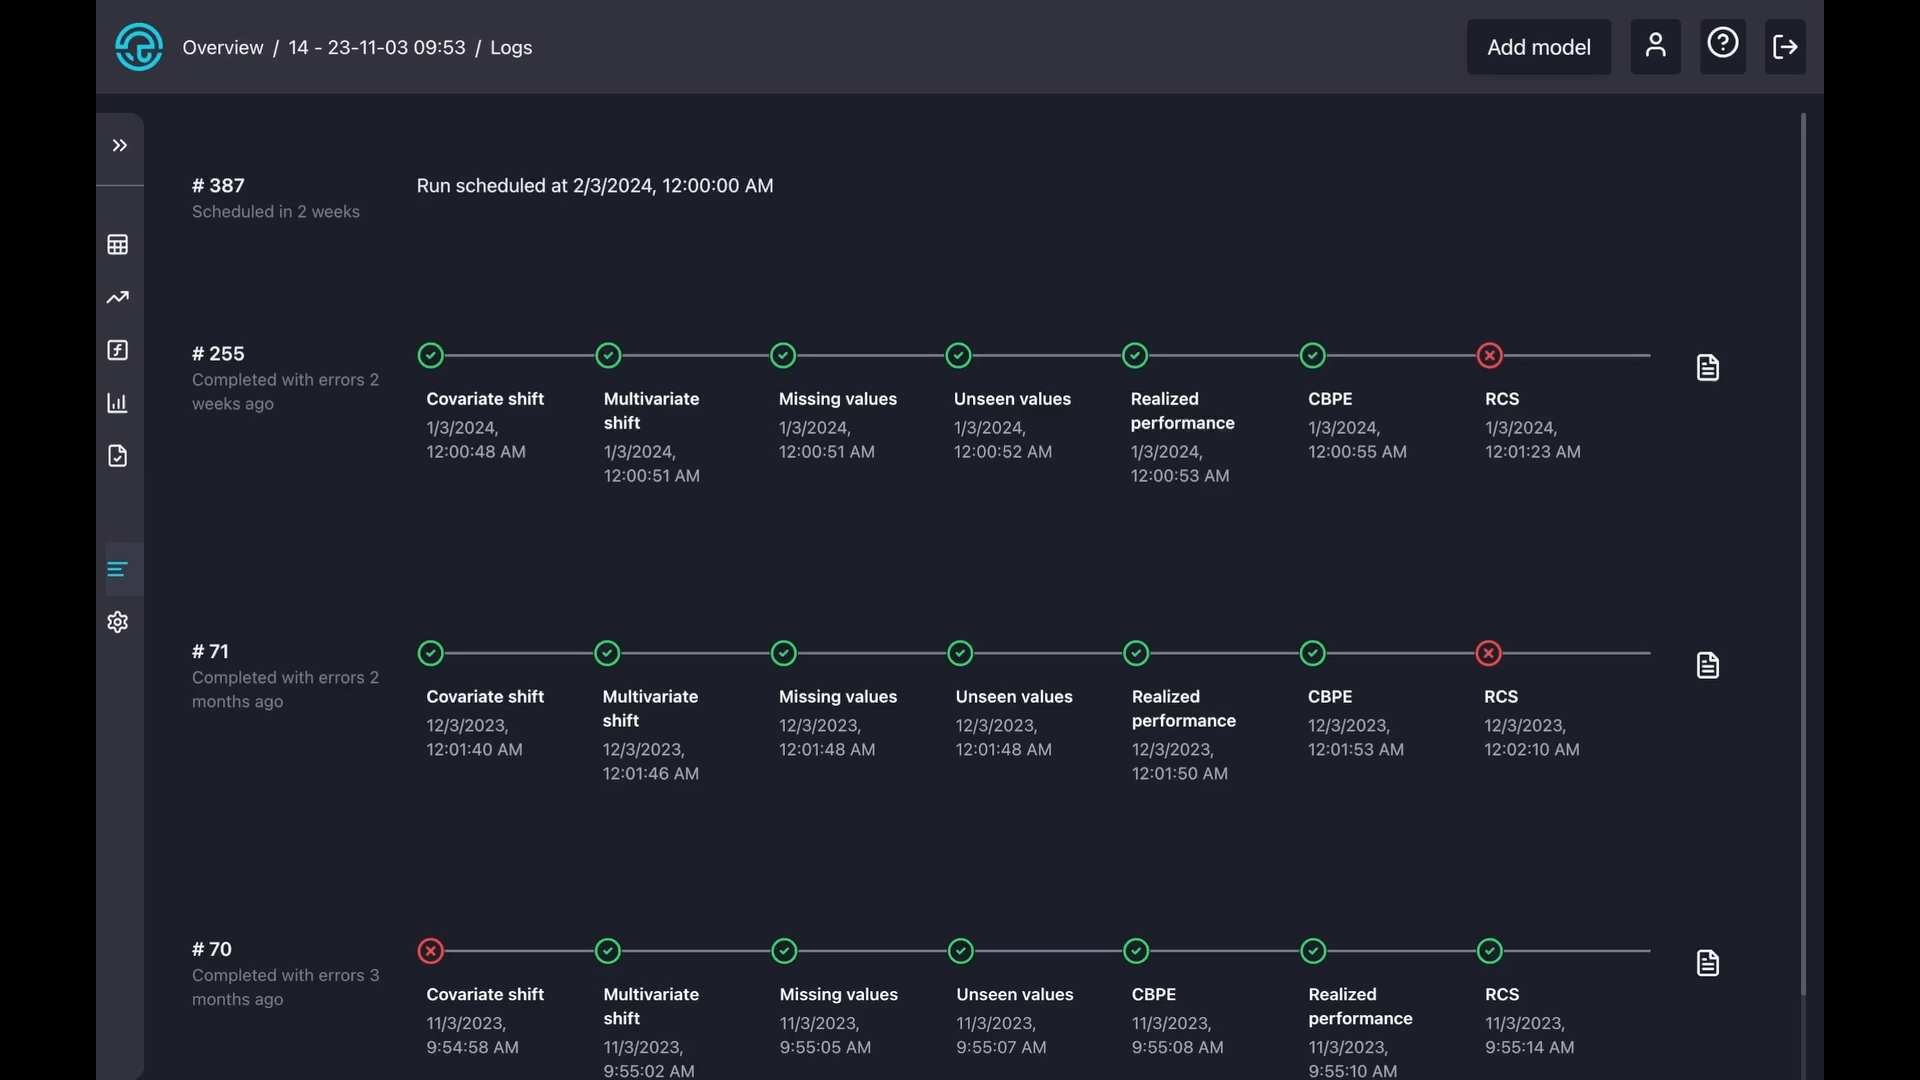
Task: Open model 14 - 23-11-03 09:53 breadcrumb
Action: click(377, 48)
